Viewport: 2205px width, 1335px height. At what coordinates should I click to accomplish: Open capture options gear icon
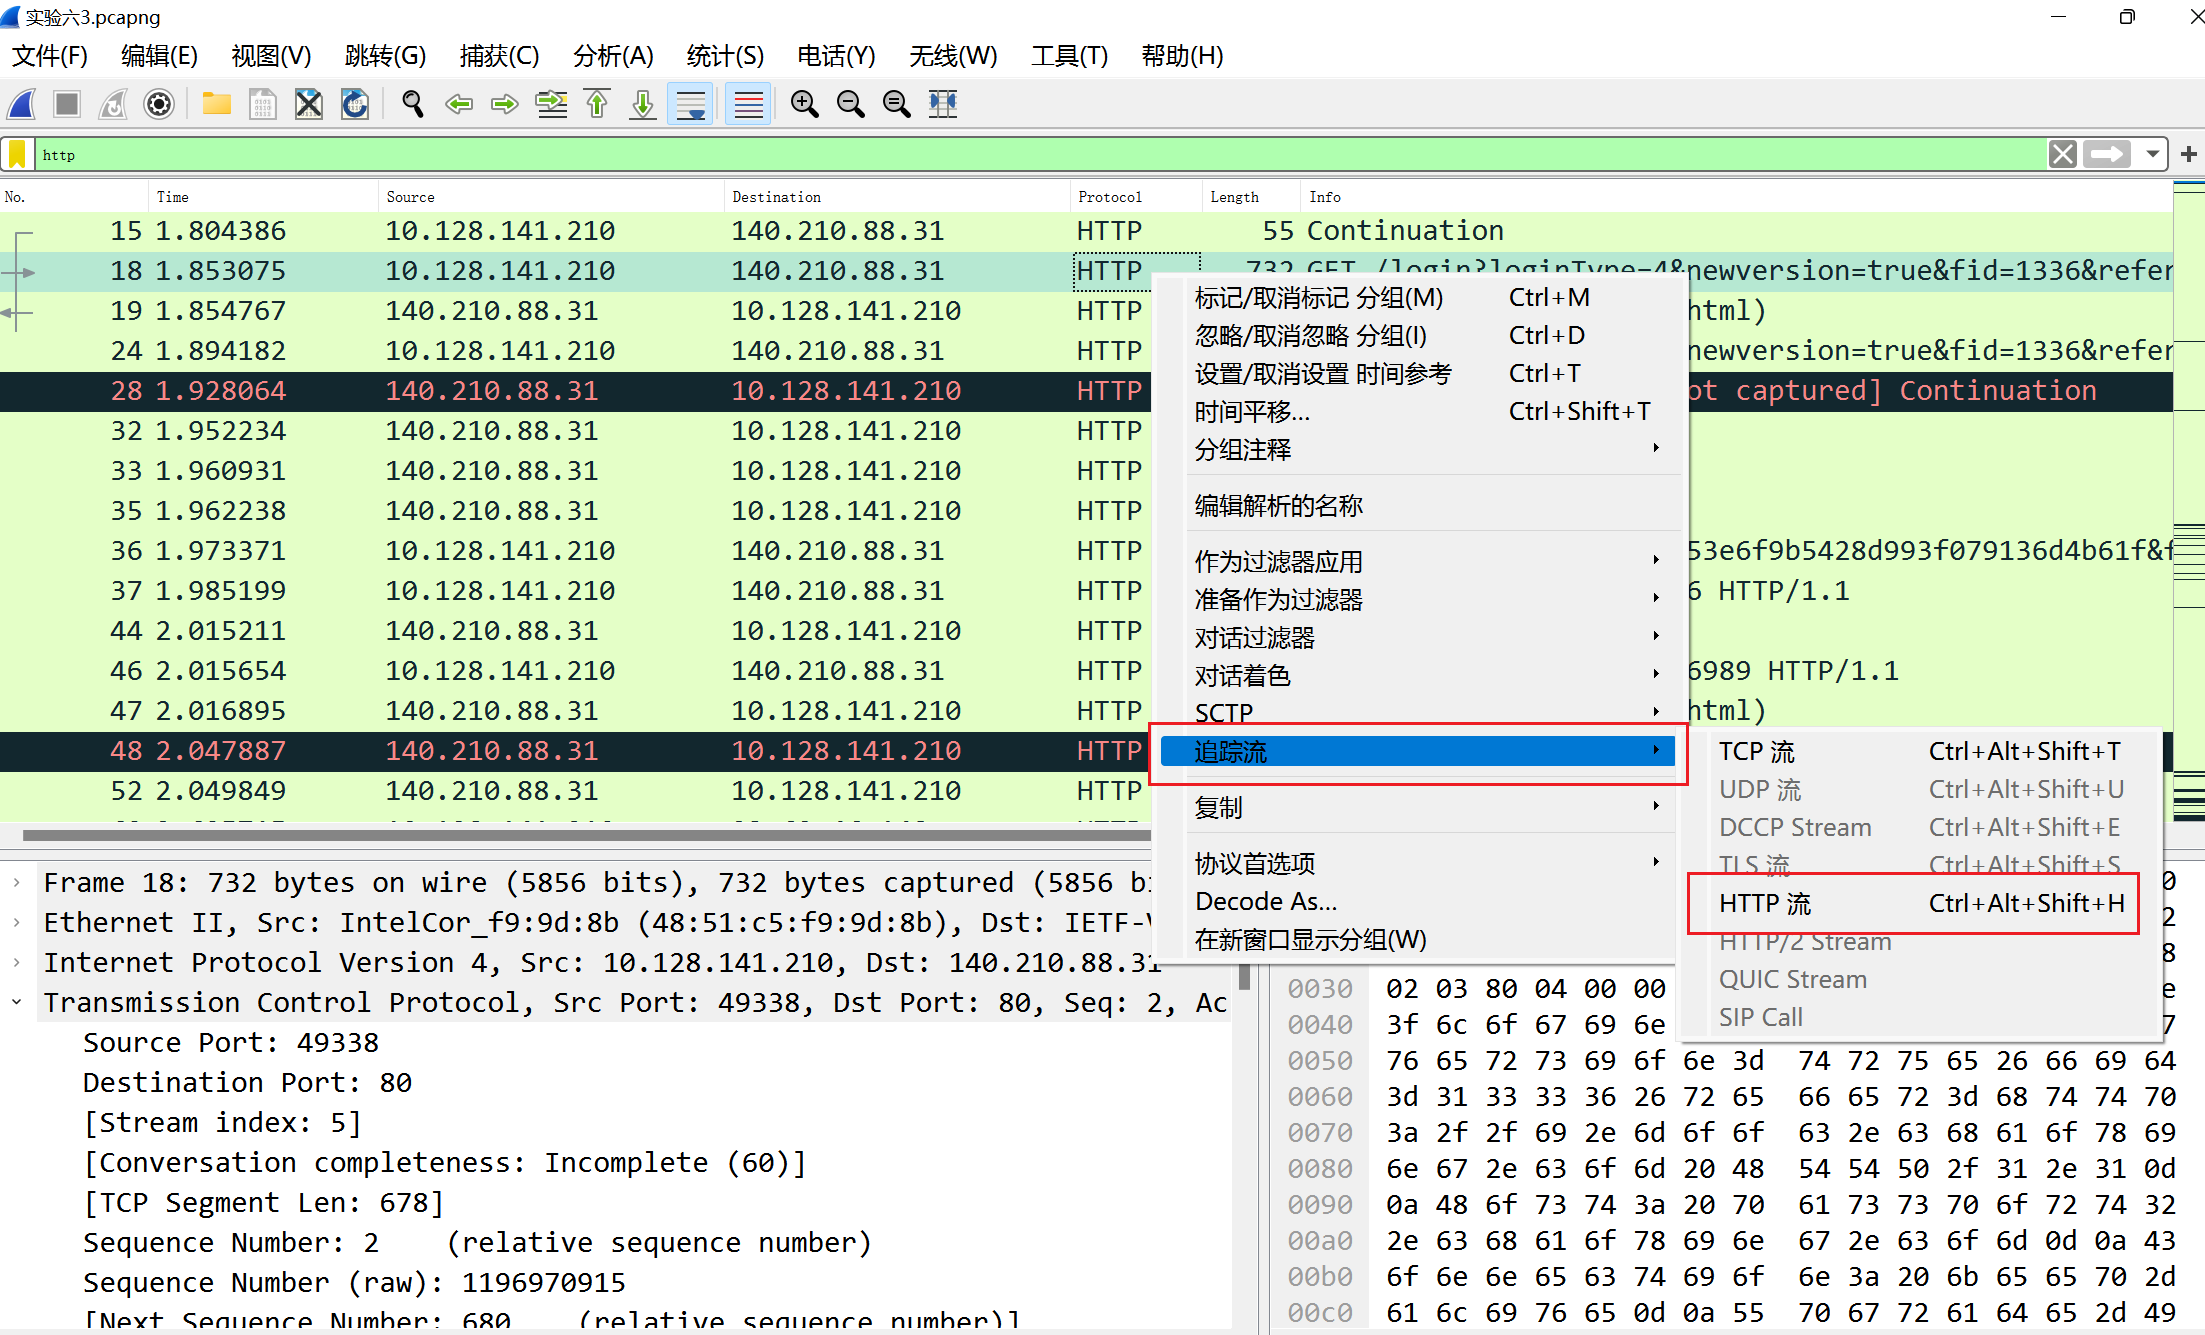point(159,104)
